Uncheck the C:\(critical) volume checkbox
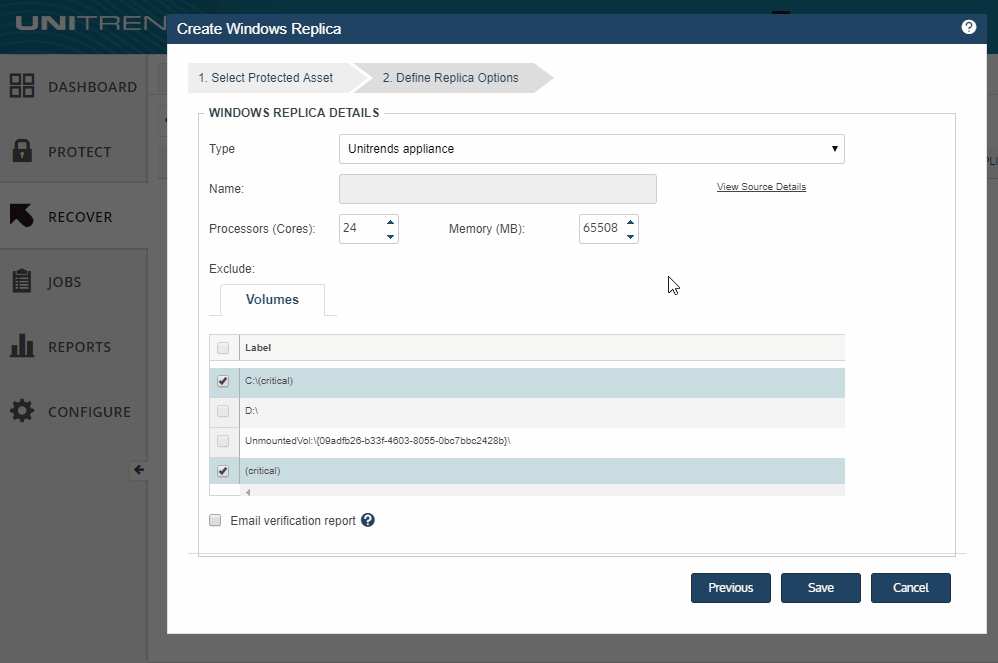This screenshot has height=663, width=998. 223,381
